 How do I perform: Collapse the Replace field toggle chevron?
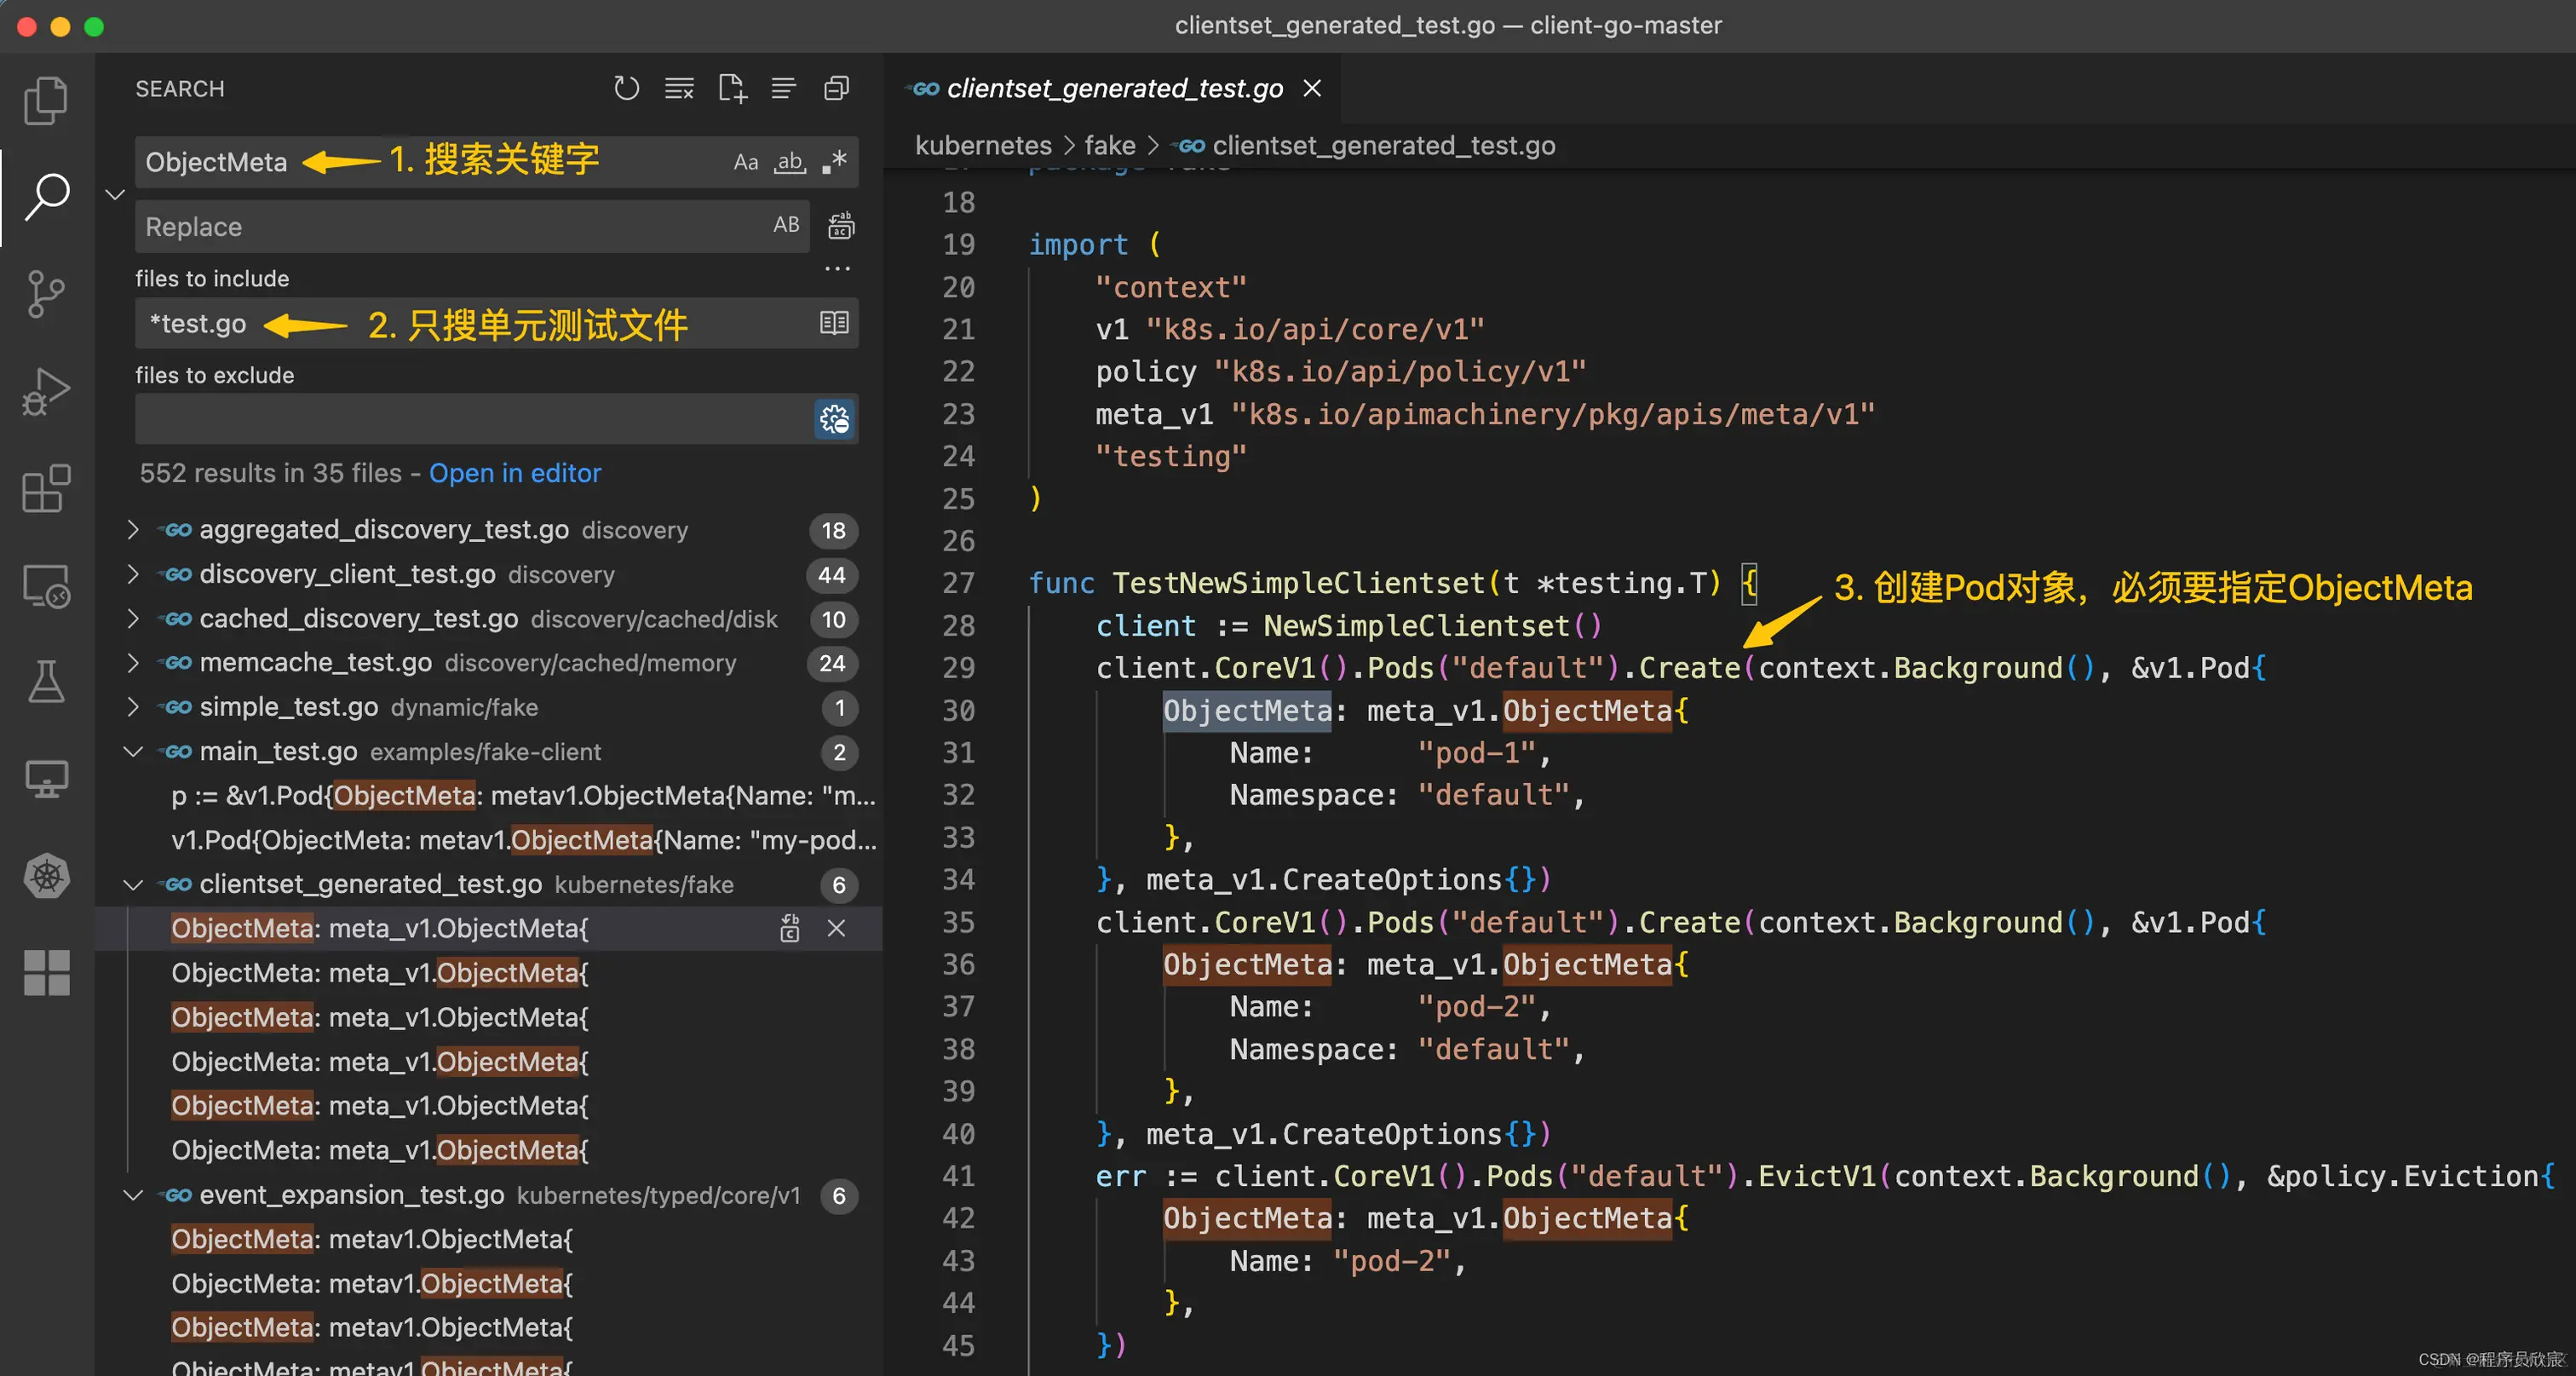[x=115, y=194]
